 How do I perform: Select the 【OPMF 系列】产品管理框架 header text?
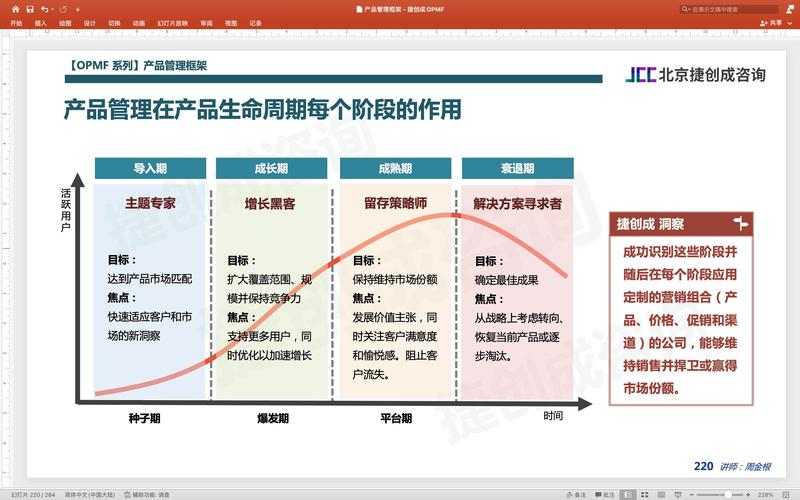[137, 65]
